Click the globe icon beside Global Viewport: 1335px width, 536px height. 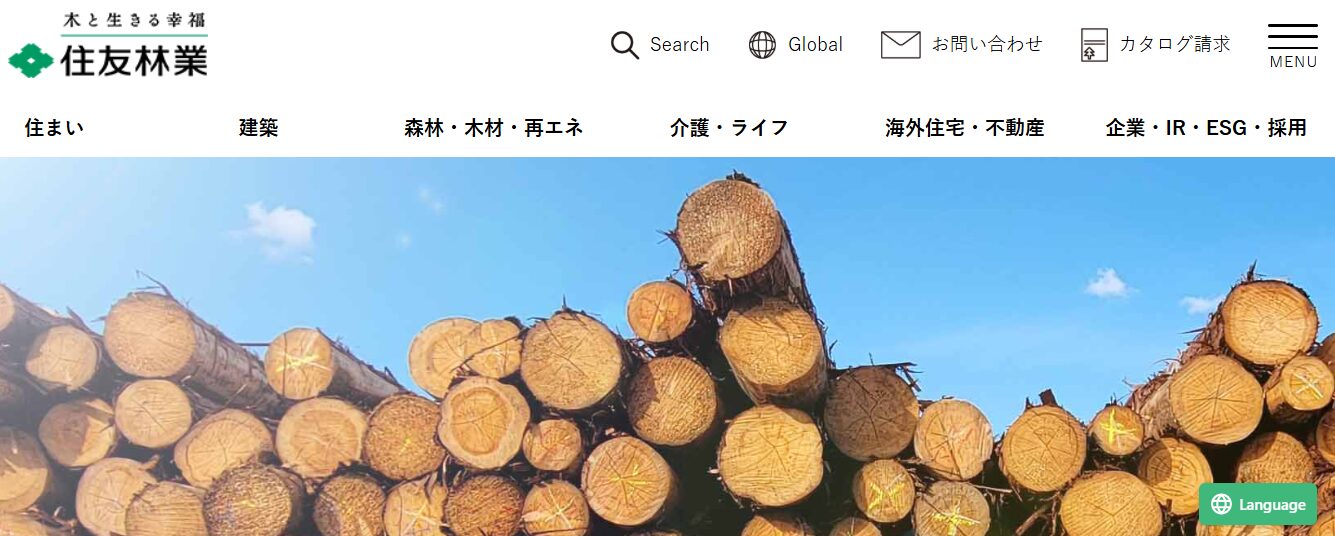click(x=763, y=45)
